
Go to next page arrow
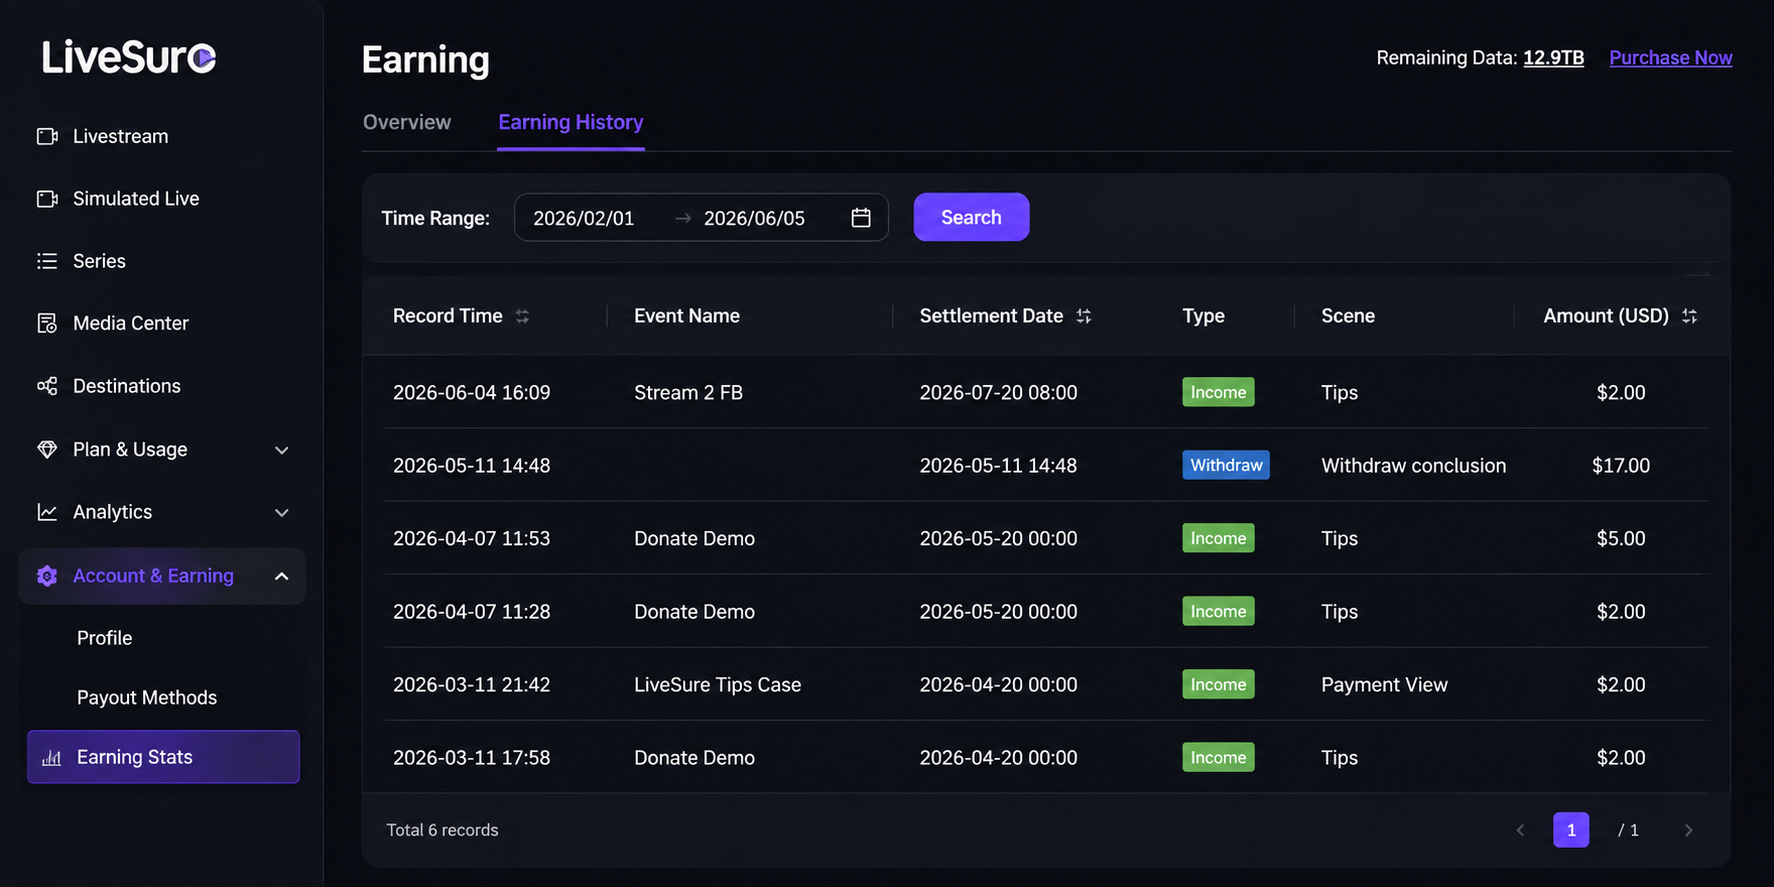(x=1688, y=830)
